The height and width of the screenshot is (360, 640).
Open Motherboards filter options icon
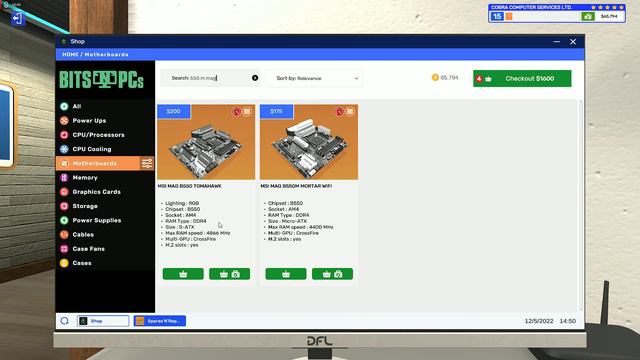147,163
